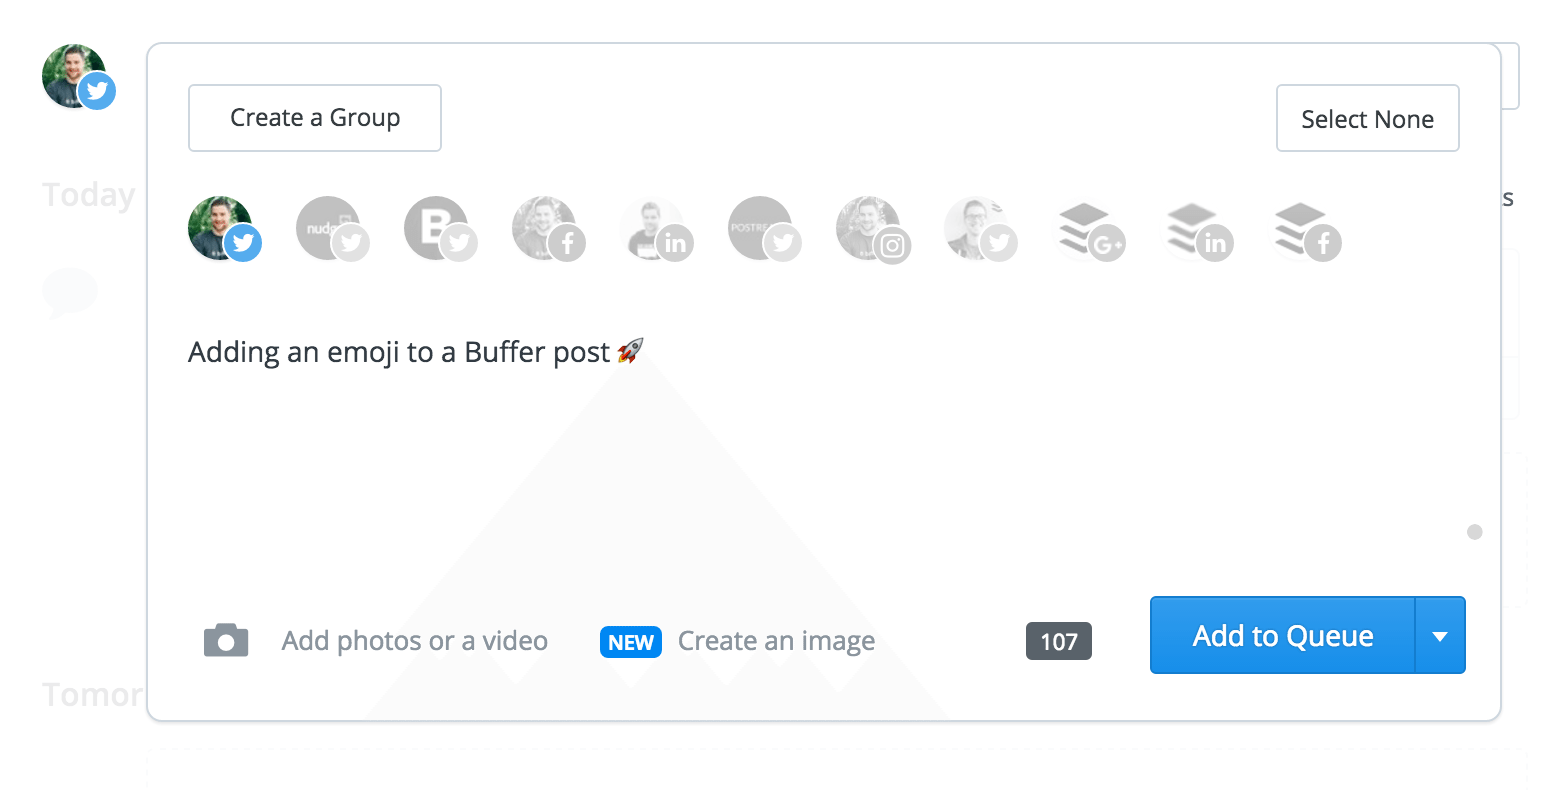Open the Add to Queue scheduling dropdown

click(1440, 635)
